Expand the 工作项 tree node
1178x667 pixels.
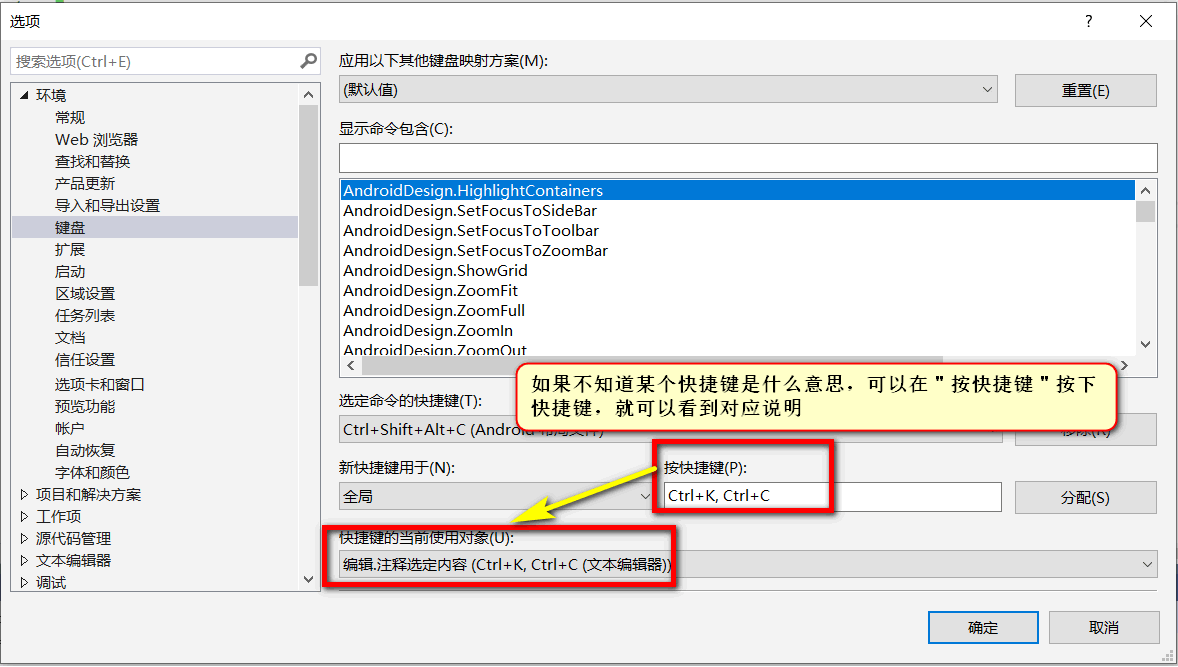[24, 516]
